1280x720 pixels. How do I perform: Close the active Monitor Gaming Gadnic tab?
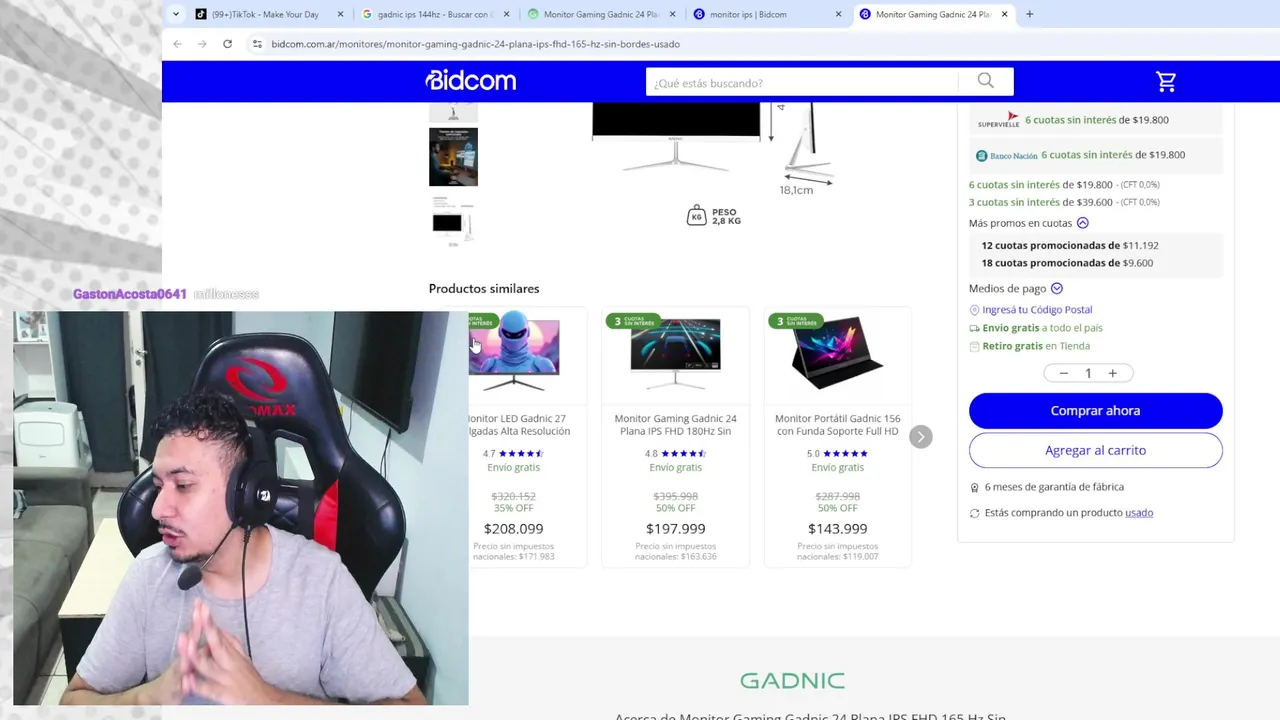click(x=1005, y=15)
